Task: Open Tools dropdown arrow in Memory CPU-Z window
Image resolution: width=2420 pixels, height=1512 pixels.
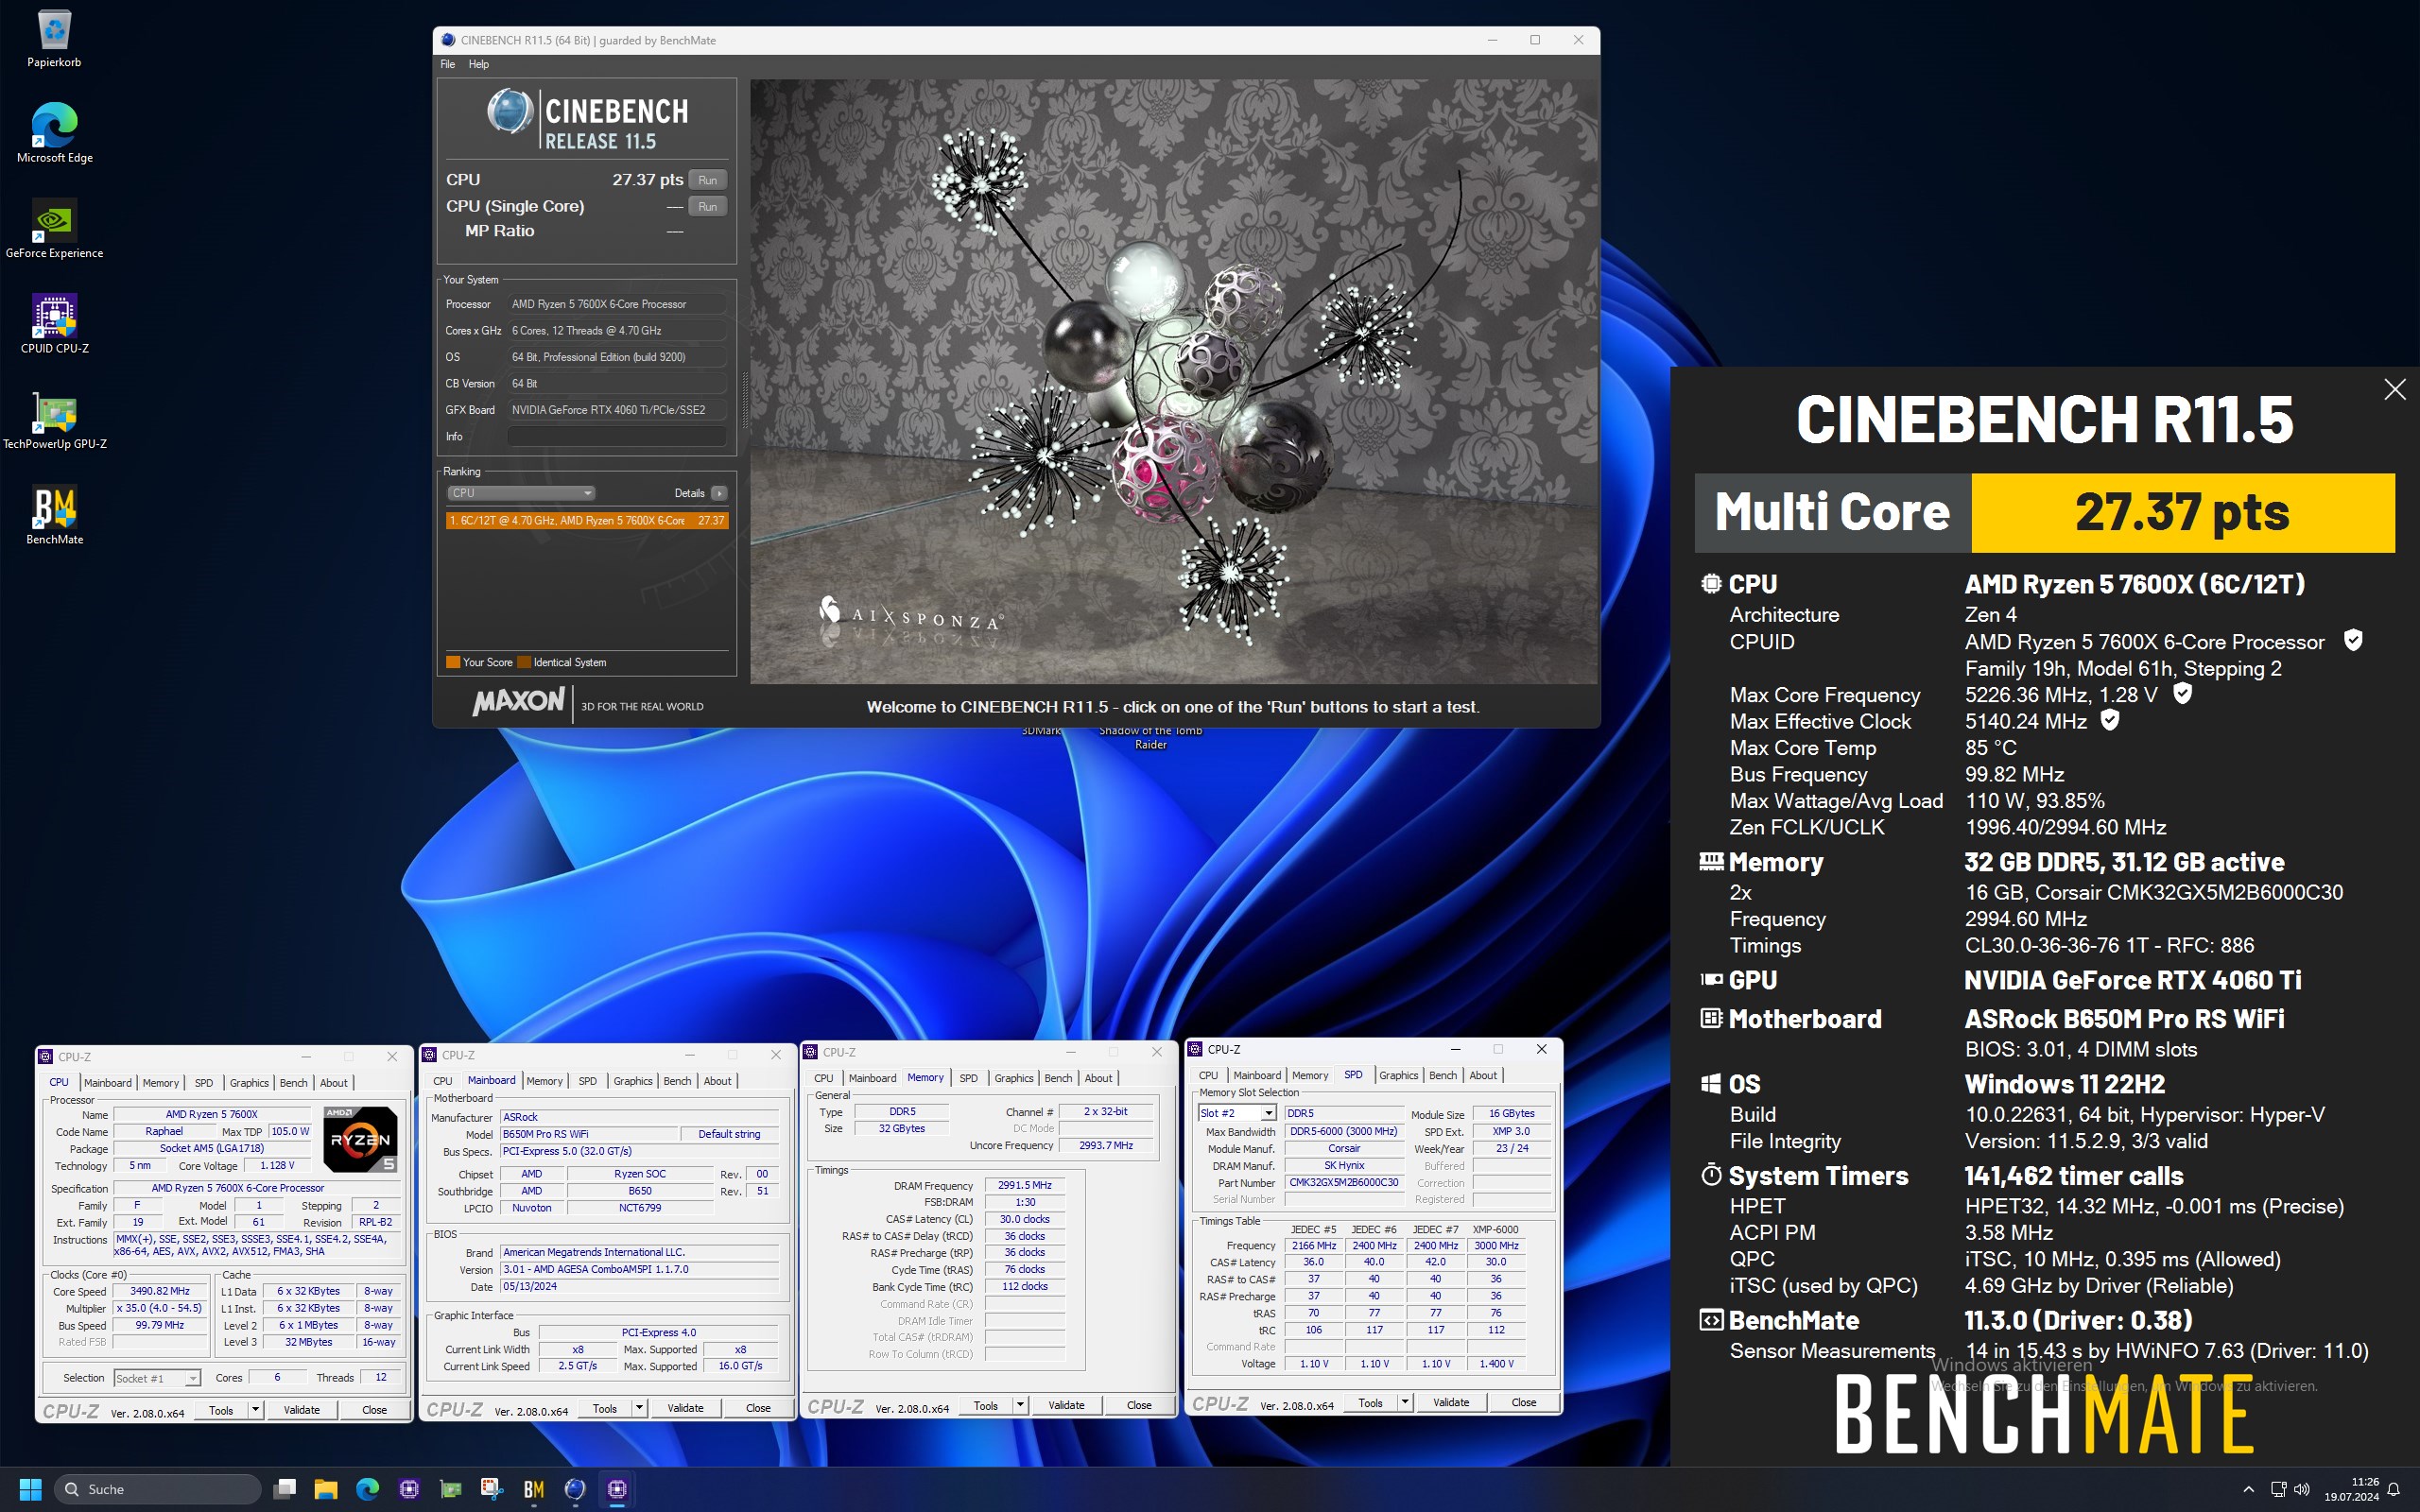Action: (1020, 1405)
